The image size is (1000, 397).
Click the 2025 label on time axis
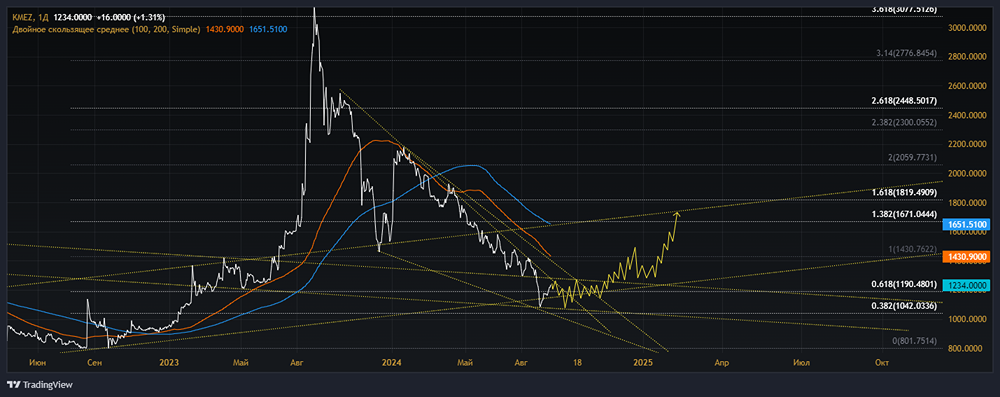coord(644,363)
